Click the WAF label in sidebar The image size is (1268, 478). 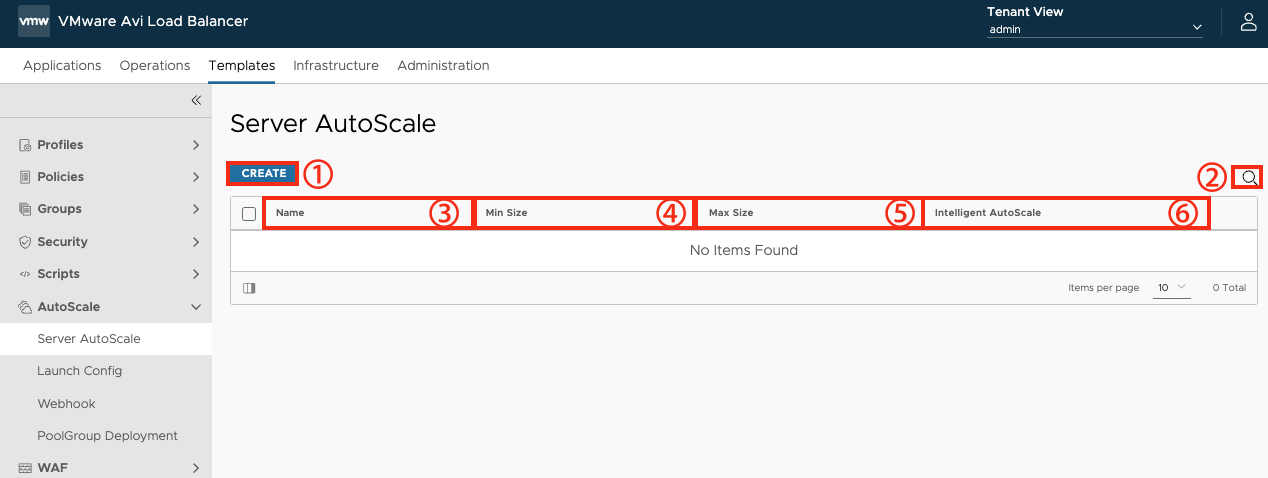point(52,468)
